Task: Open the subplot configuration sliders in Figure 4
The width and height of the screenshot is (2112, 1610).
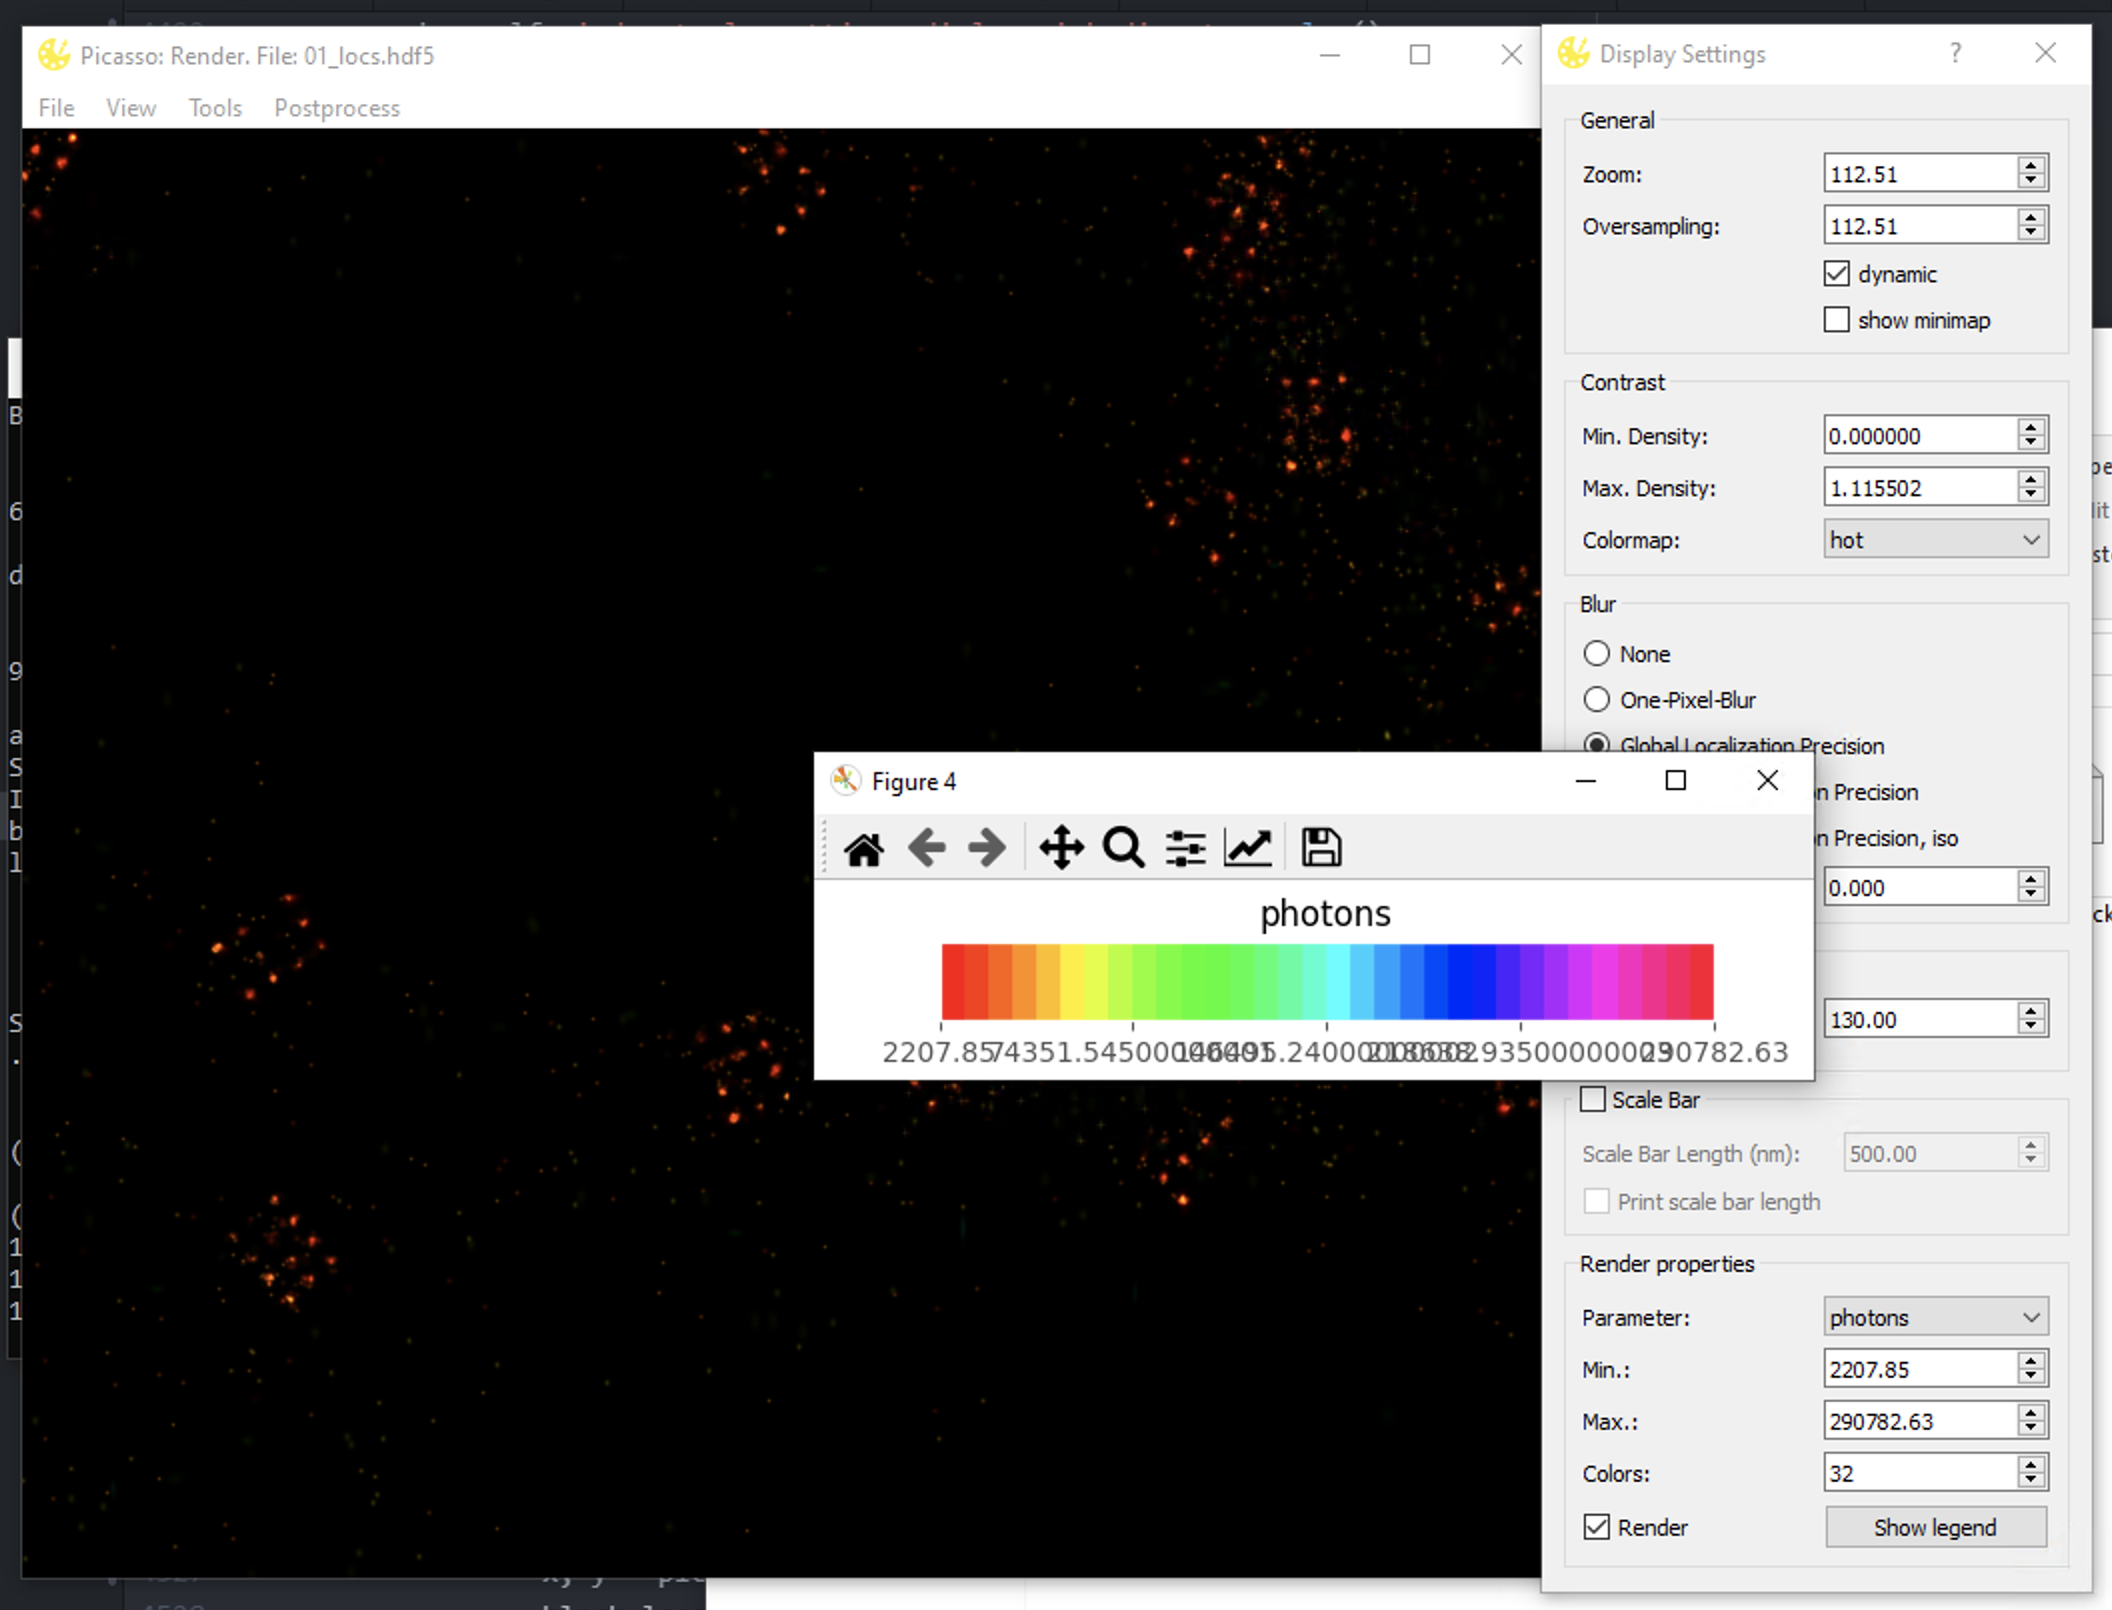Action: [x=1185, y=847]
